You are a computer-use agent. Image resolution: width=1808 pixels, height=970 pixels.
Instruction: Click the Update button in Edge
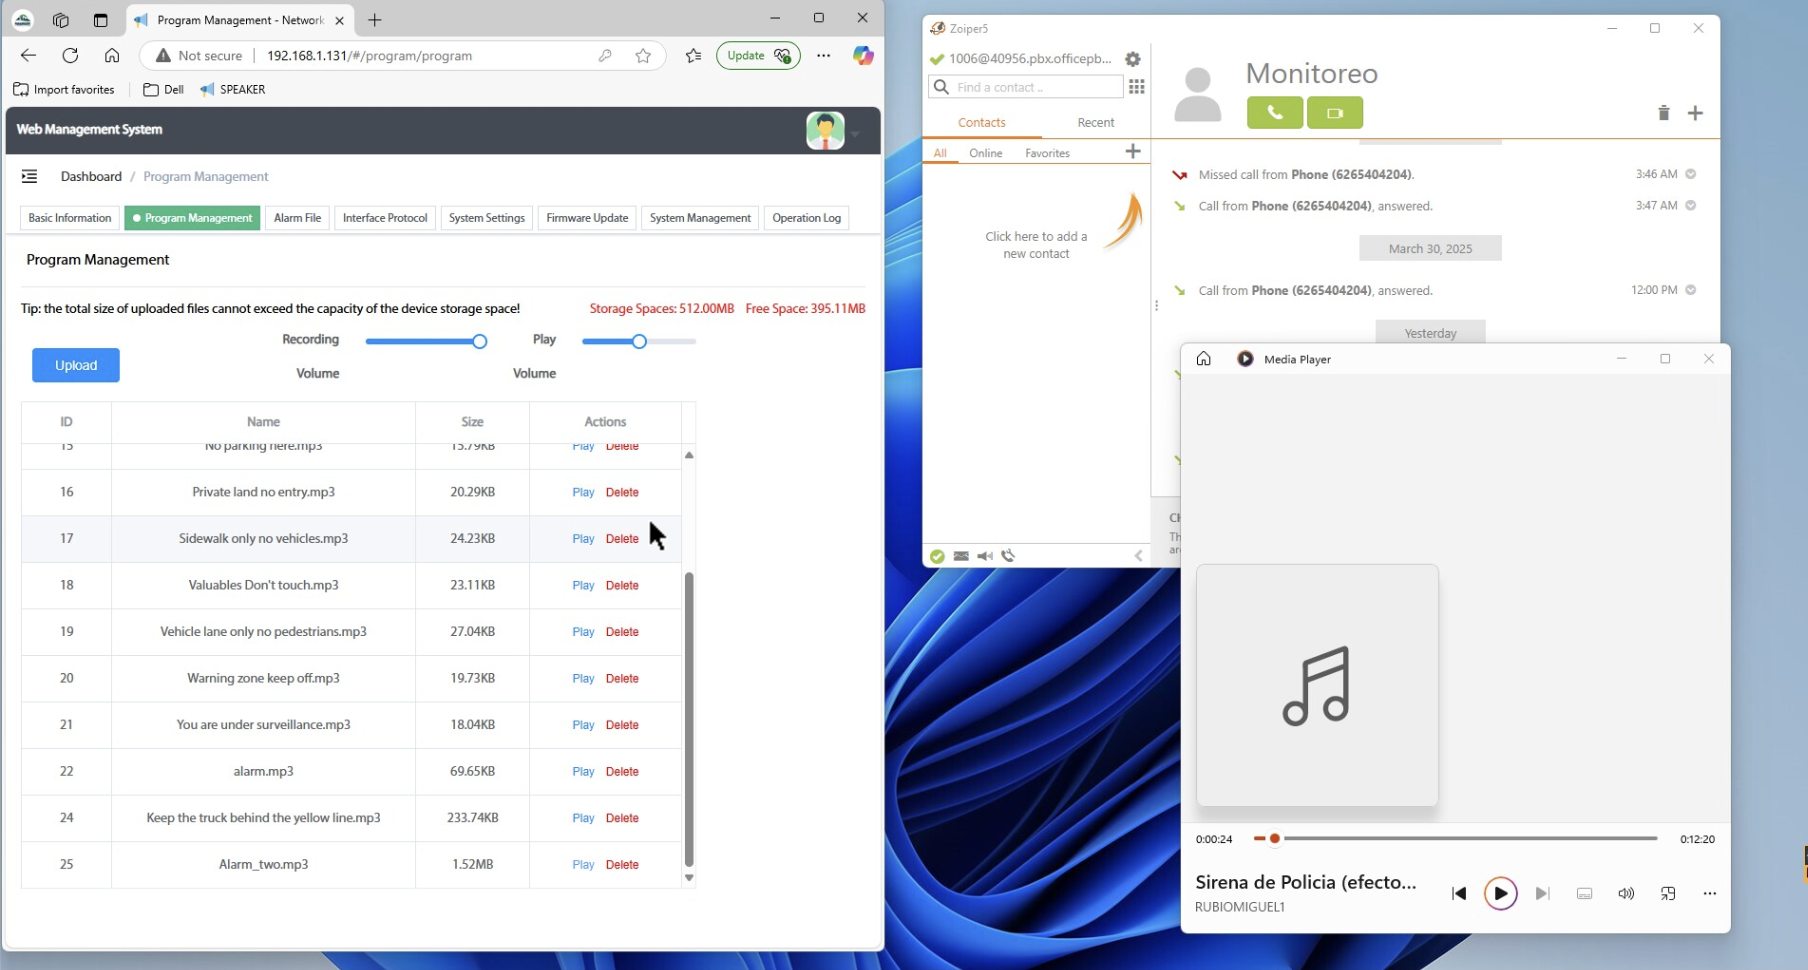click(x=758, y=56)
